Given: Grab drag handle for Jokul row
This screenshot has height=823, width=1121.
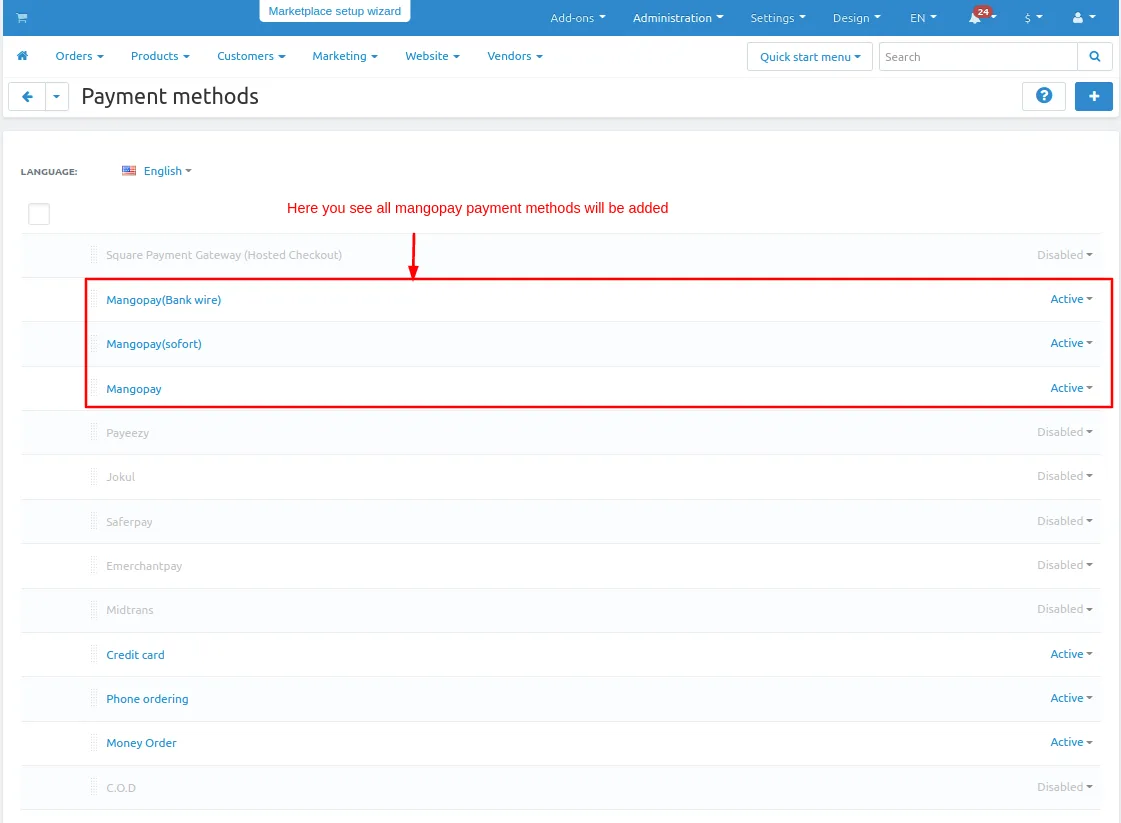Looking at the screenshot, I should click(x=94, y=477).
